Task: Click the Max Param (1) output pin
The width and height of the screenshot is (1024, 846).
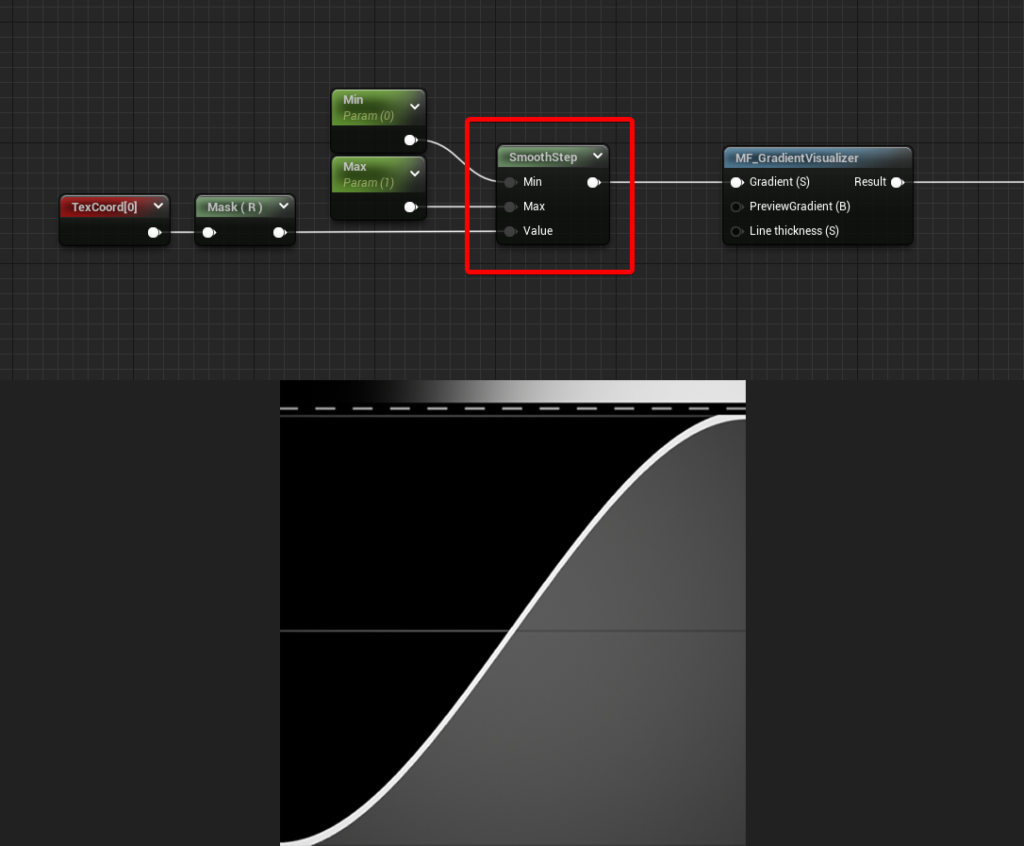Action: pyautogui.click(x=411, y=207)
